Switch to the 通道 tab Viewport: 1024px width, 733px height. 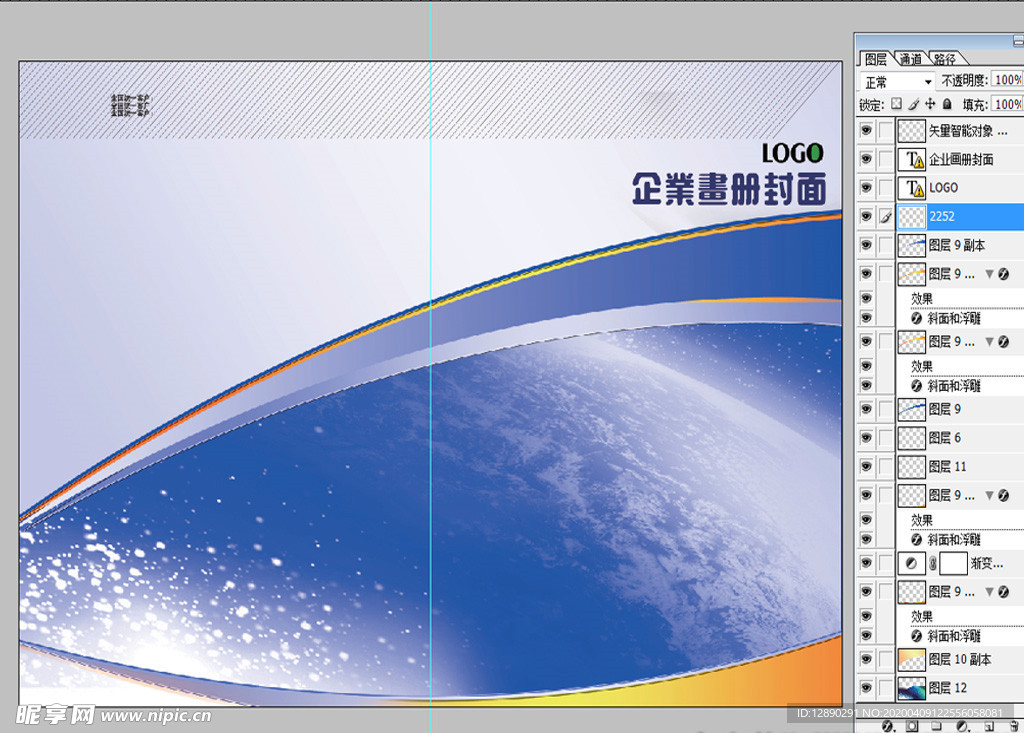[x=910, y=59]
